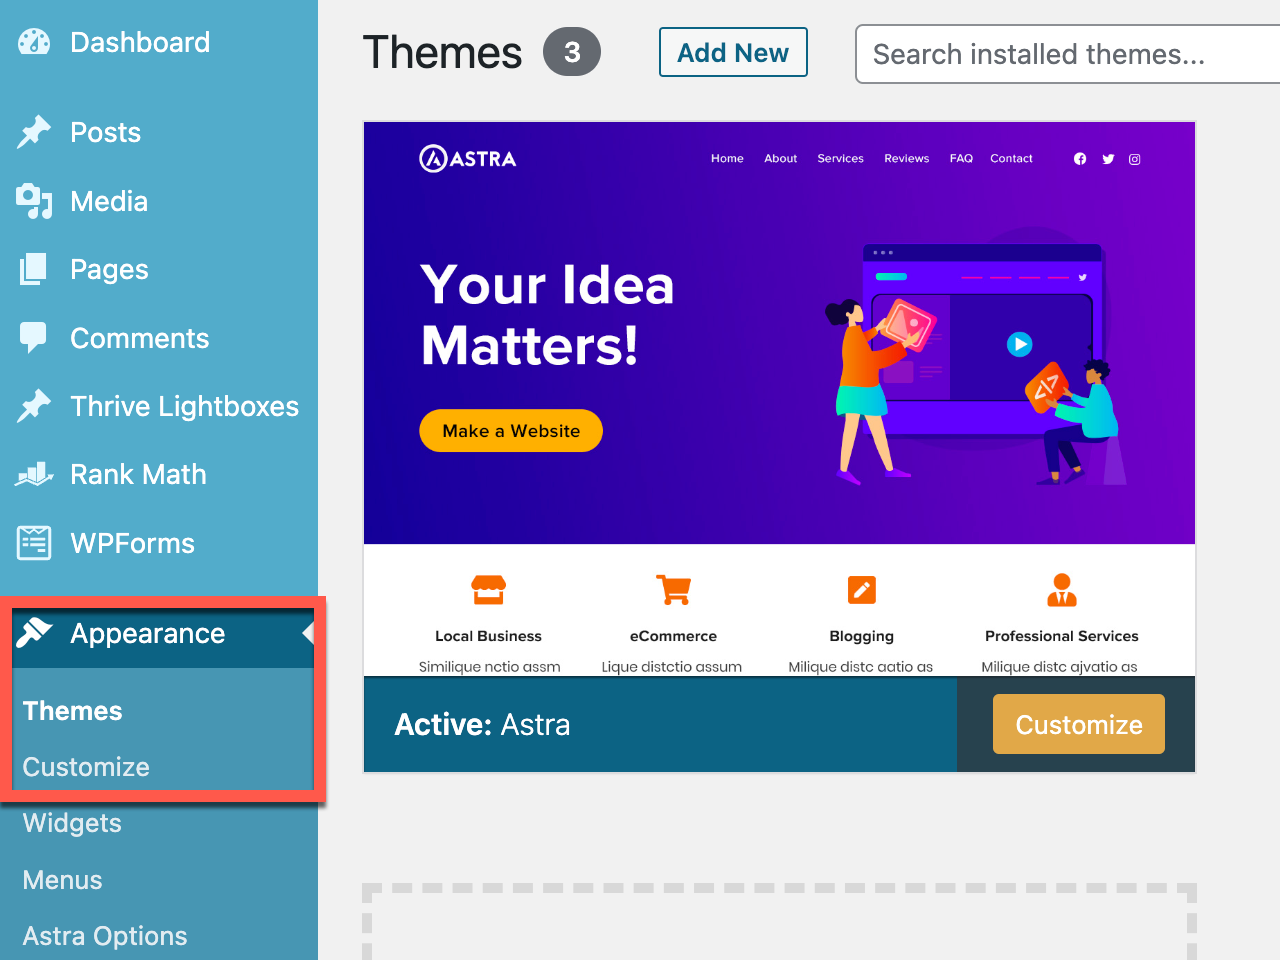The height and width of the screenshot is (960, 1280).
Task: Click the play button in the illustration
Action: point(1019,344)
